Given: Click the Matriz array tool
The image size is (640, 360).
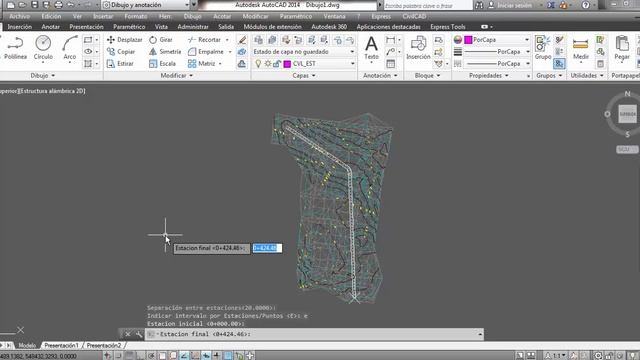Looking at the screenshot, I should tap(202, 64).
